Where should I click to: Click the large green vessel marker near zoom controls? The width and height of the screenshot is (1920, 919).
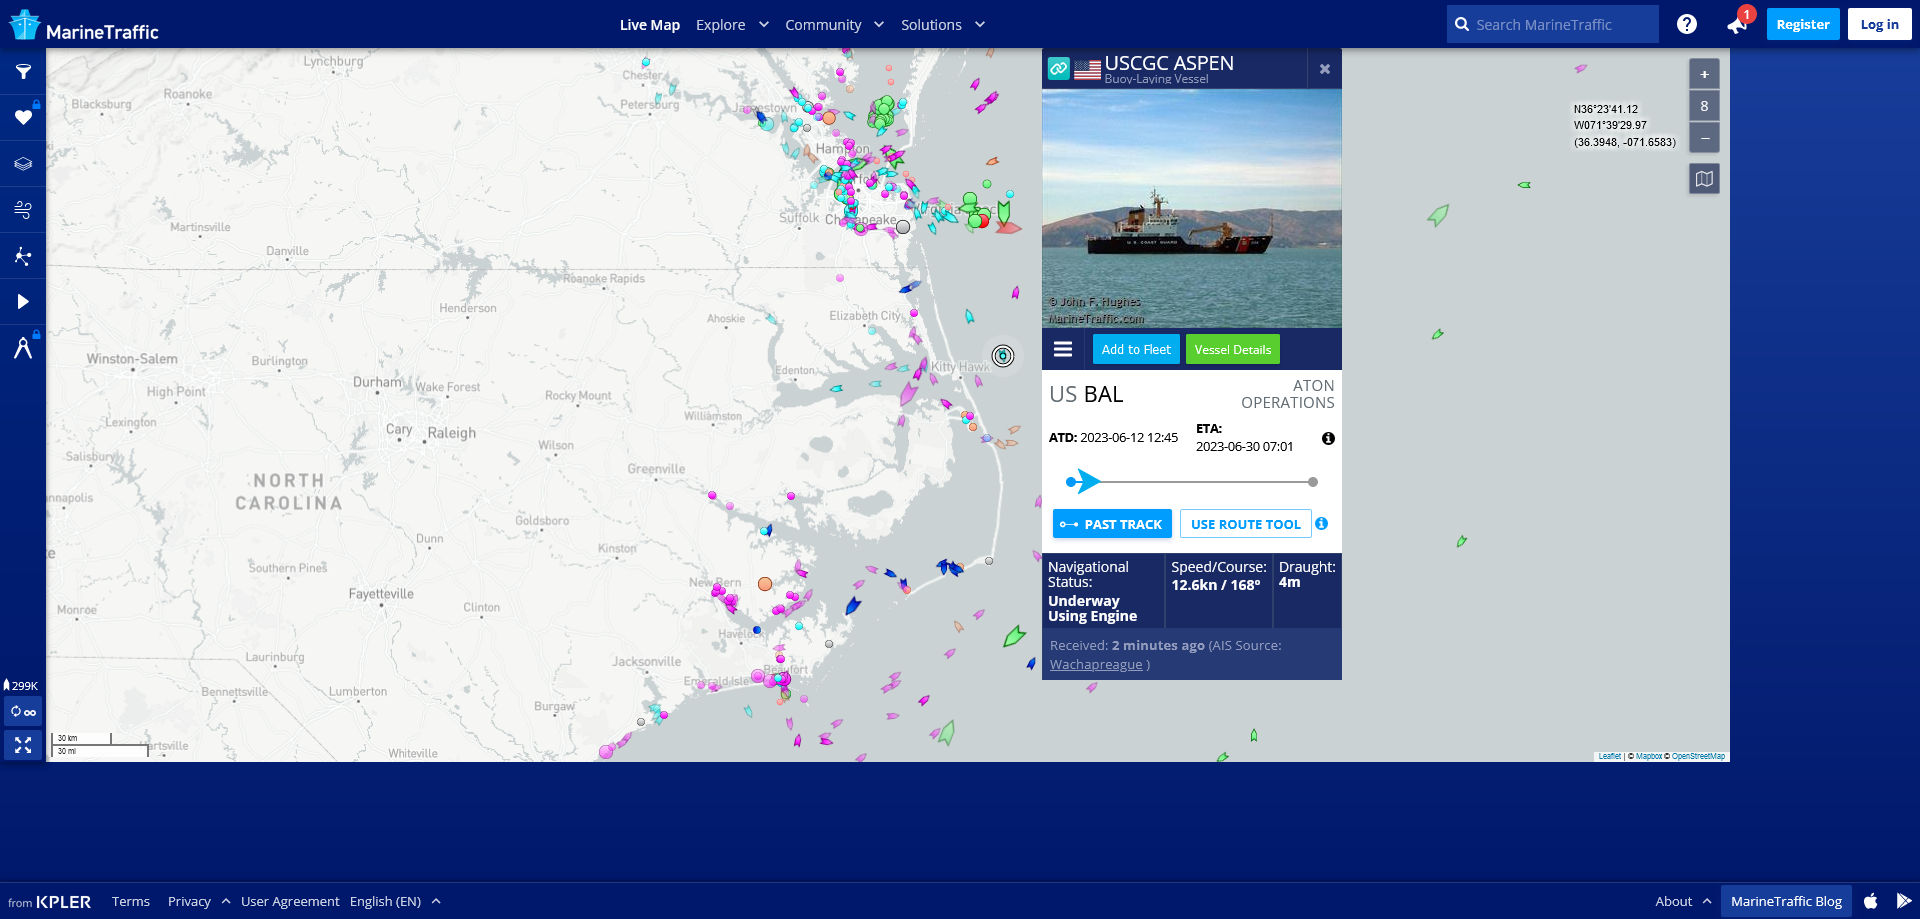(x=1438, y=214)
